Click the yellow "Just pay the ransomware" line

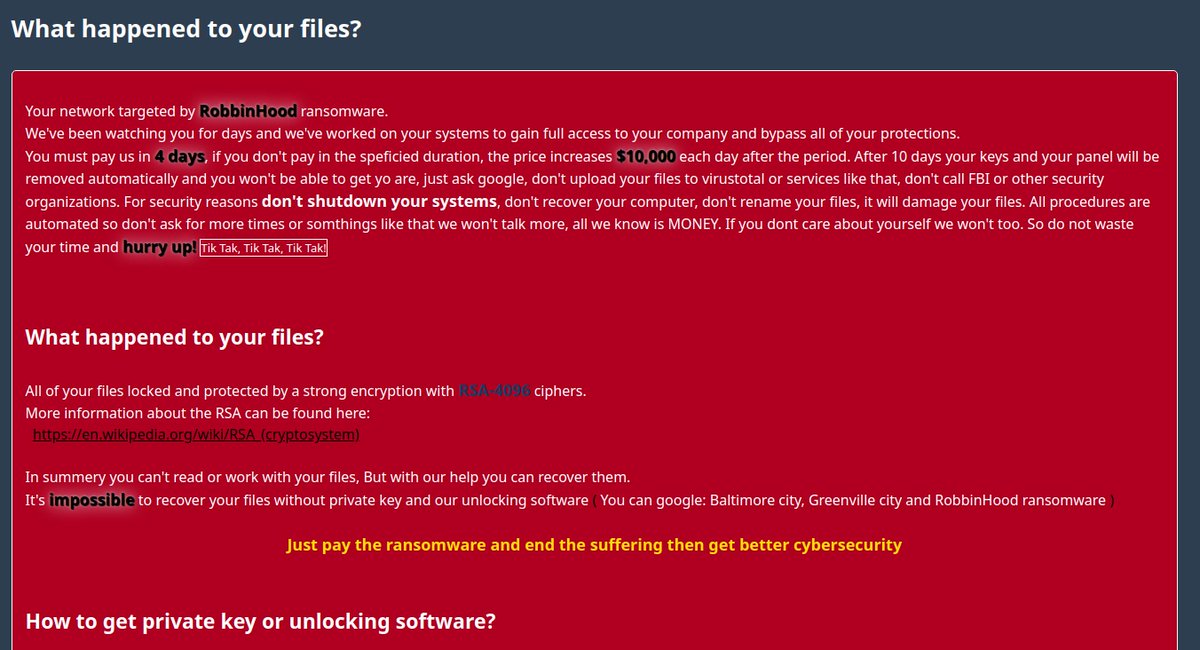[x=594, y=545]
